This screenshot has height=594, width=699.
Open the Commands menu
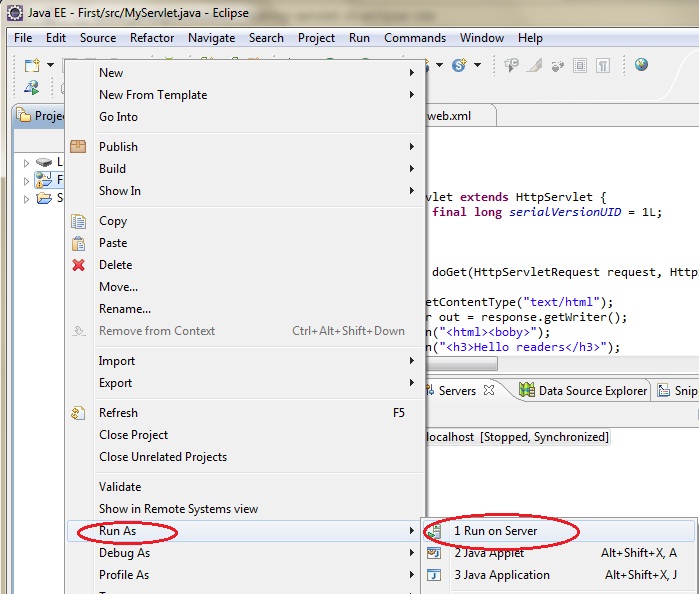[x=415, y=38]
